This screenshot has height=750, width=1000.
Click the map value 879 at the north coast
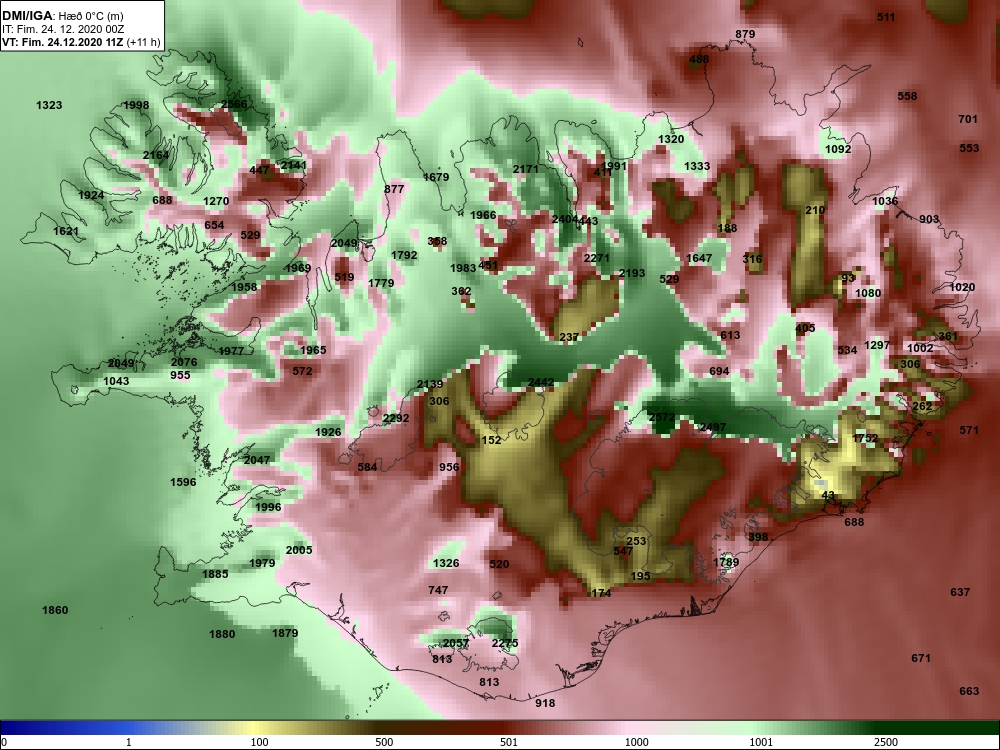pos(745,34)
